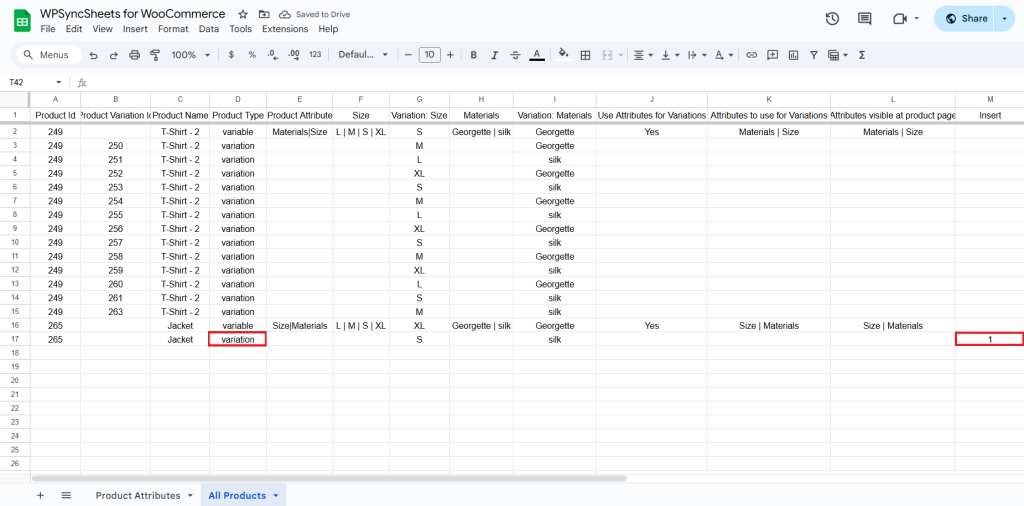This screenshot has width=1024, height=506.
Task: Toggle bold formatting
Action: tap(474, 55)
